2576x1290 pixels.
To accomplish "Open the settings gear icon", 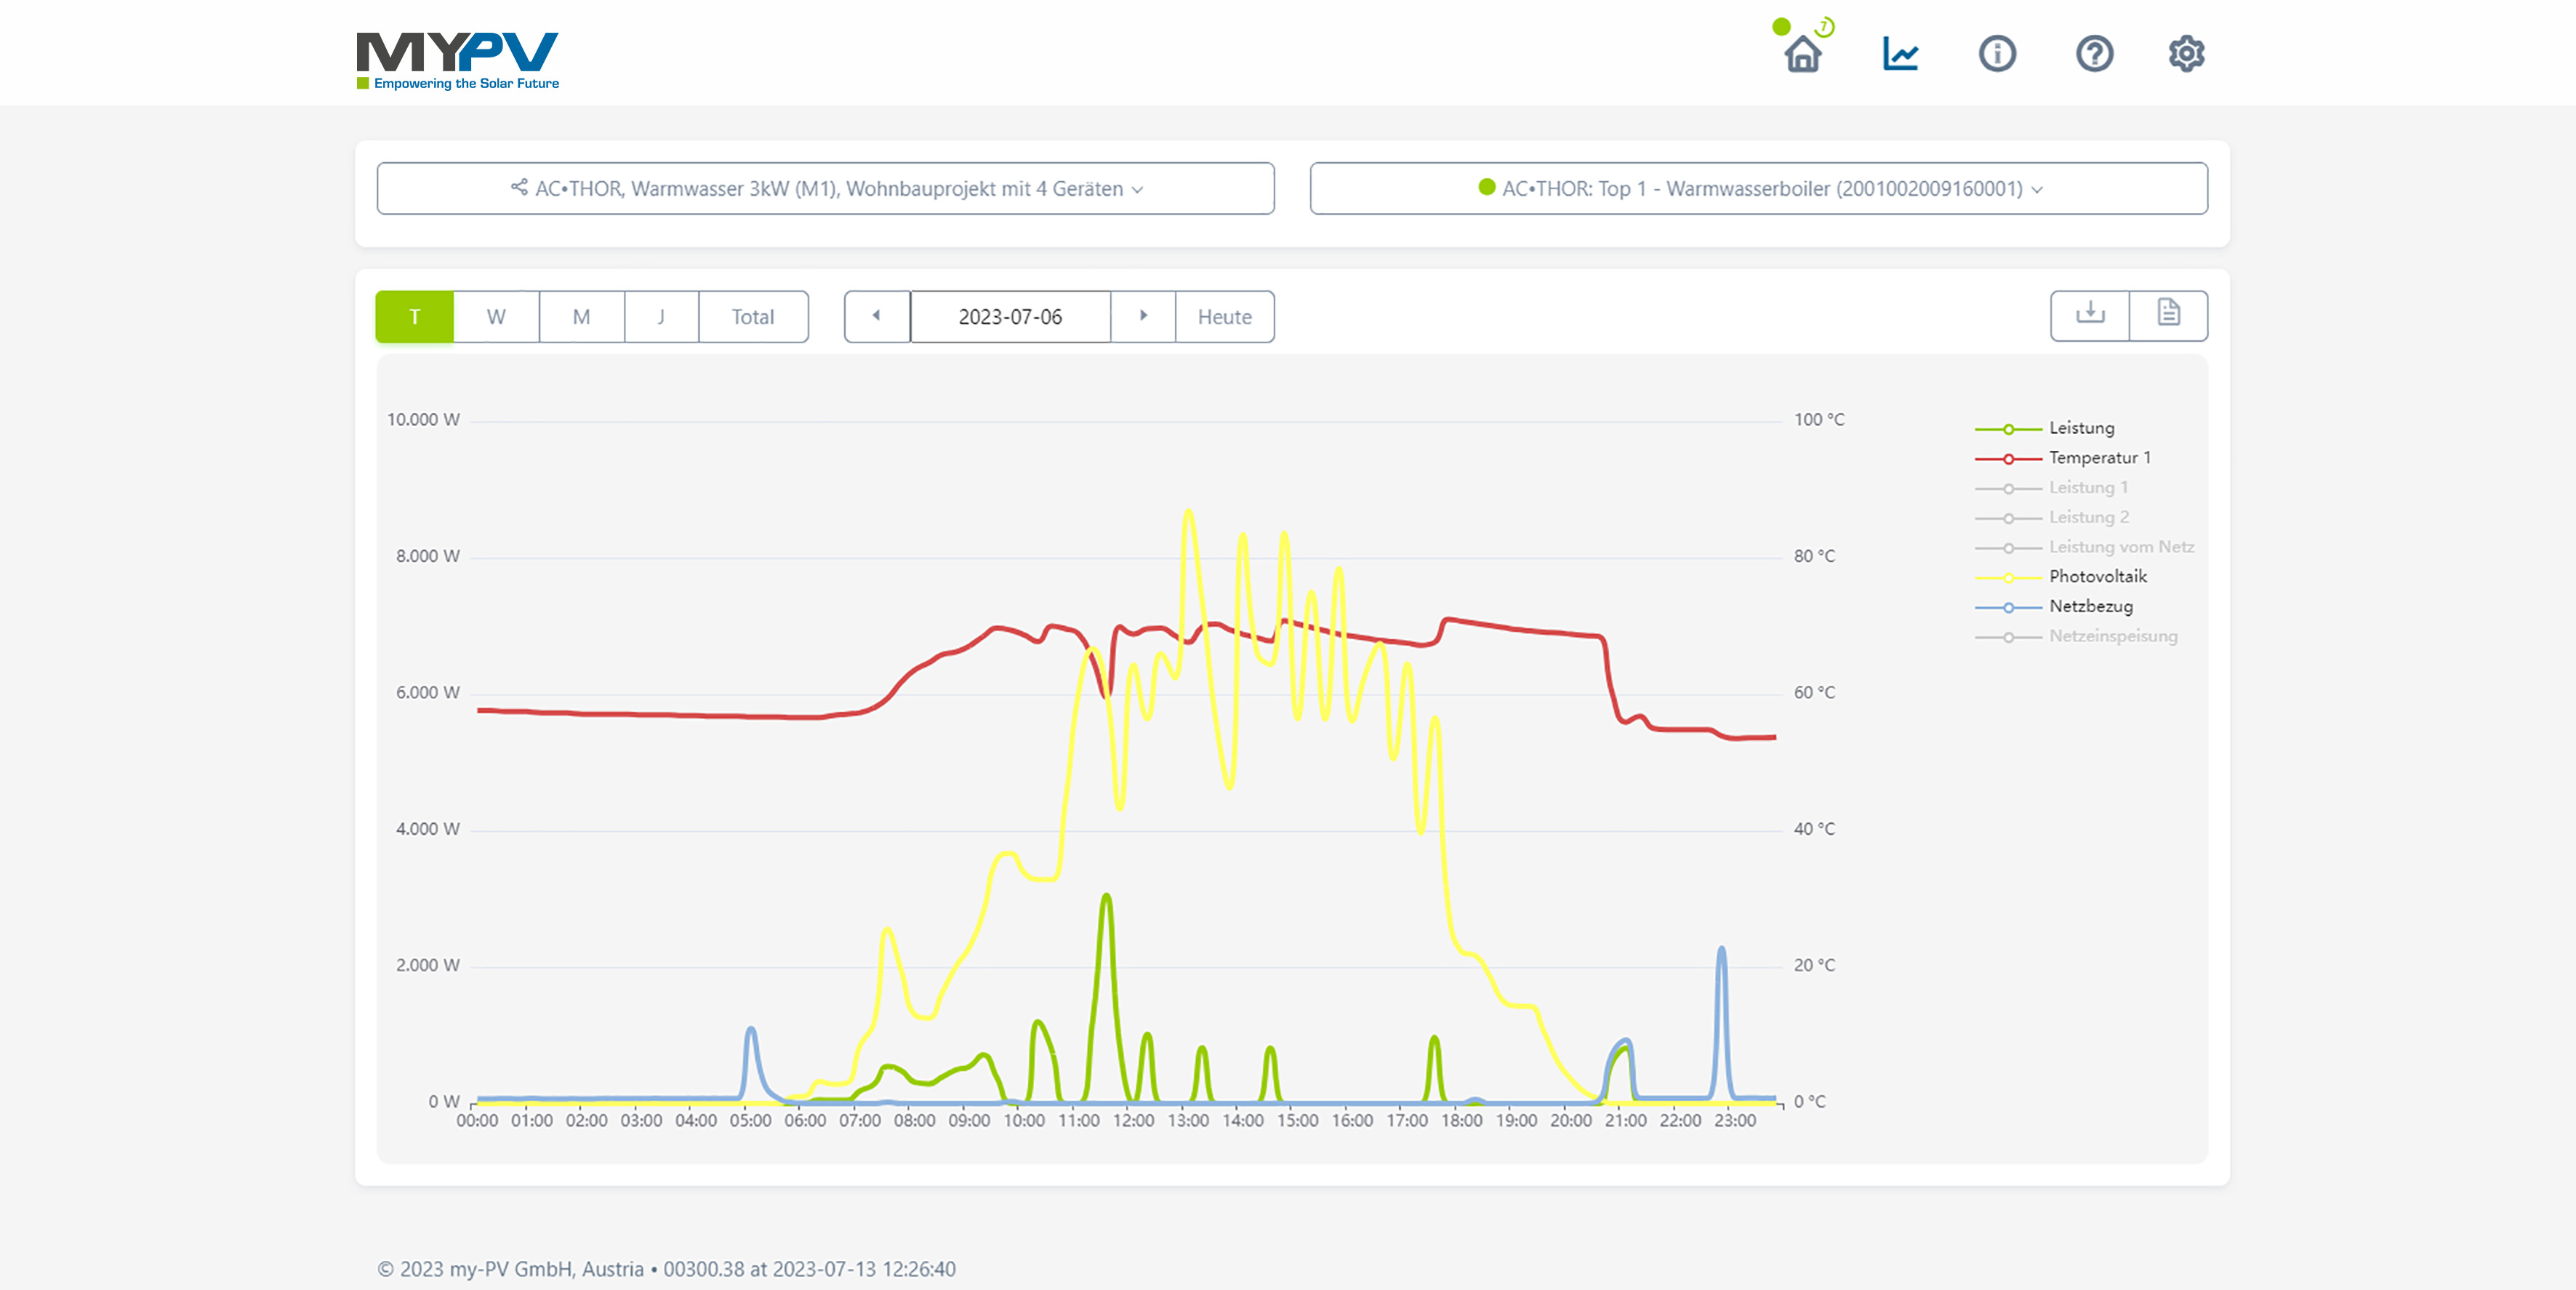I will [2186, 54].
